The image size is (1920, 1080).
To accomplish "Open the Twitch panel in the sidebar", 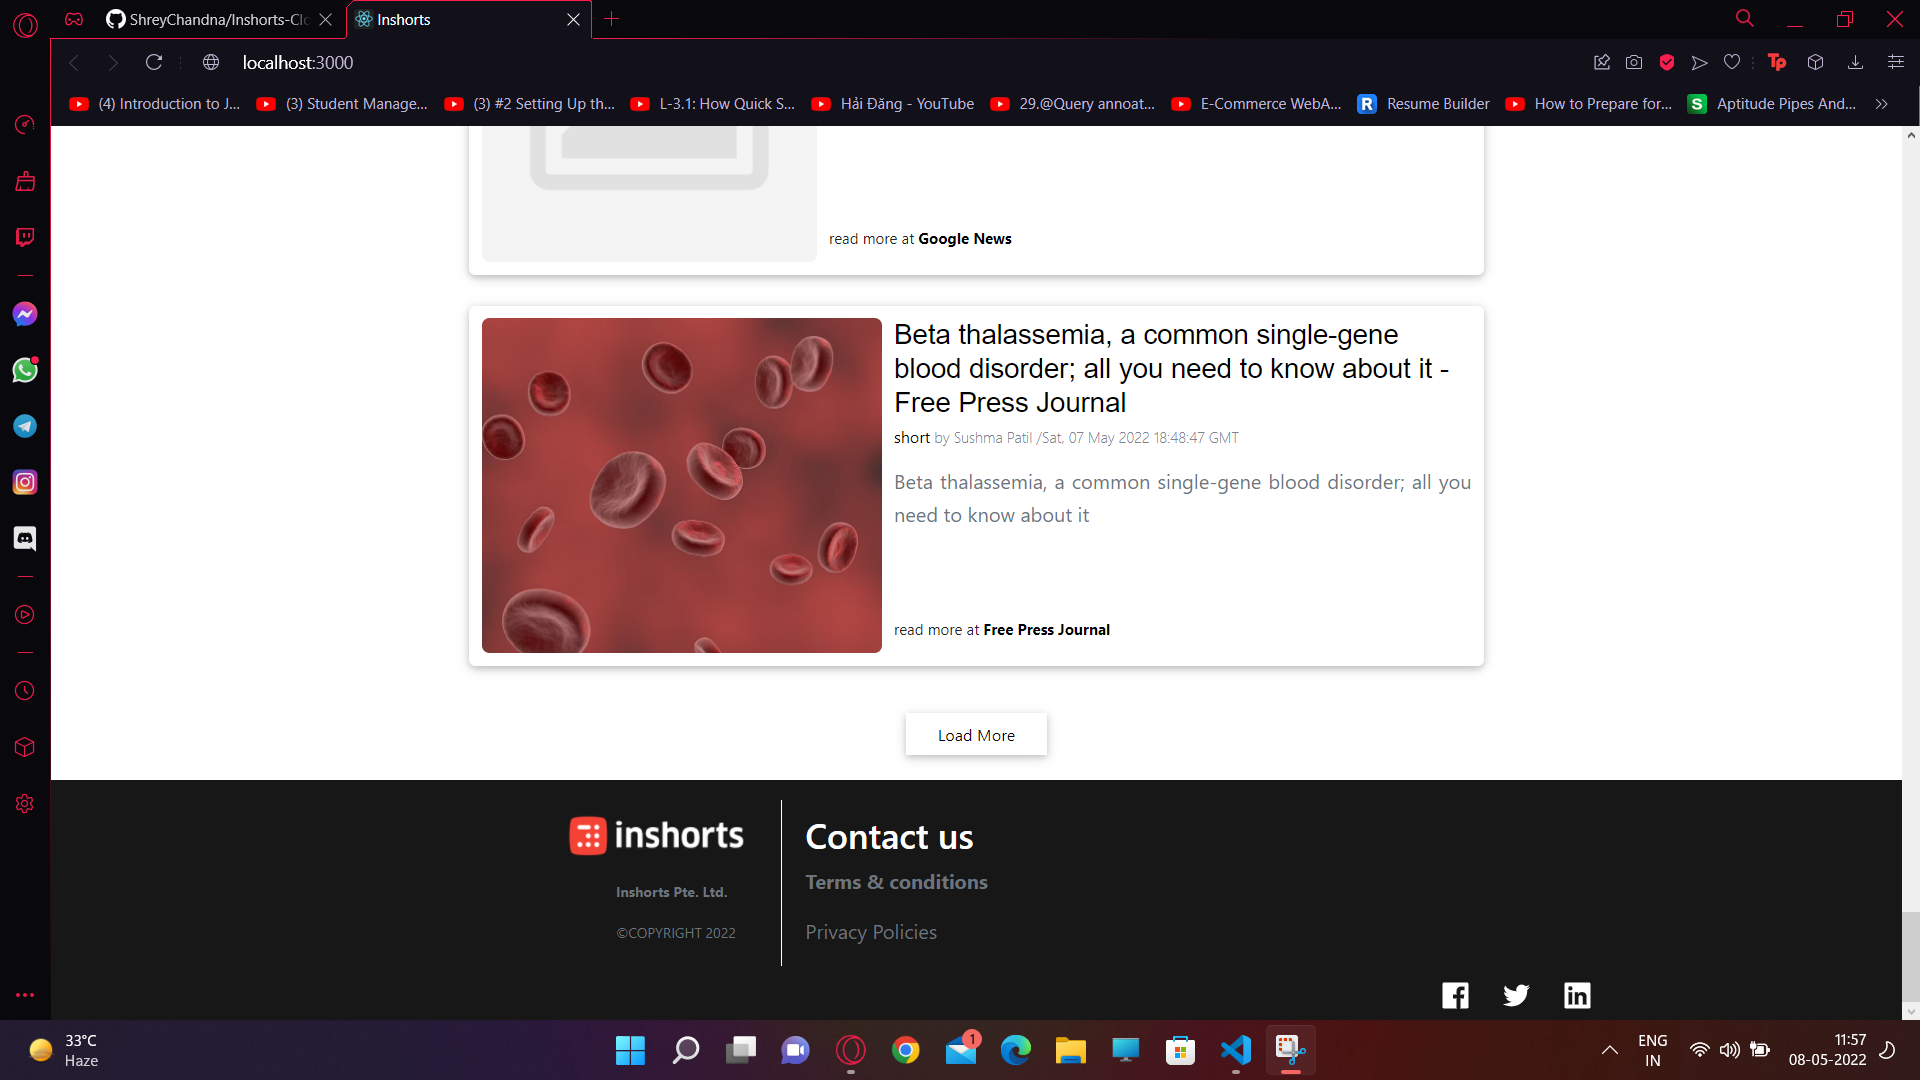I will (24, 237).
